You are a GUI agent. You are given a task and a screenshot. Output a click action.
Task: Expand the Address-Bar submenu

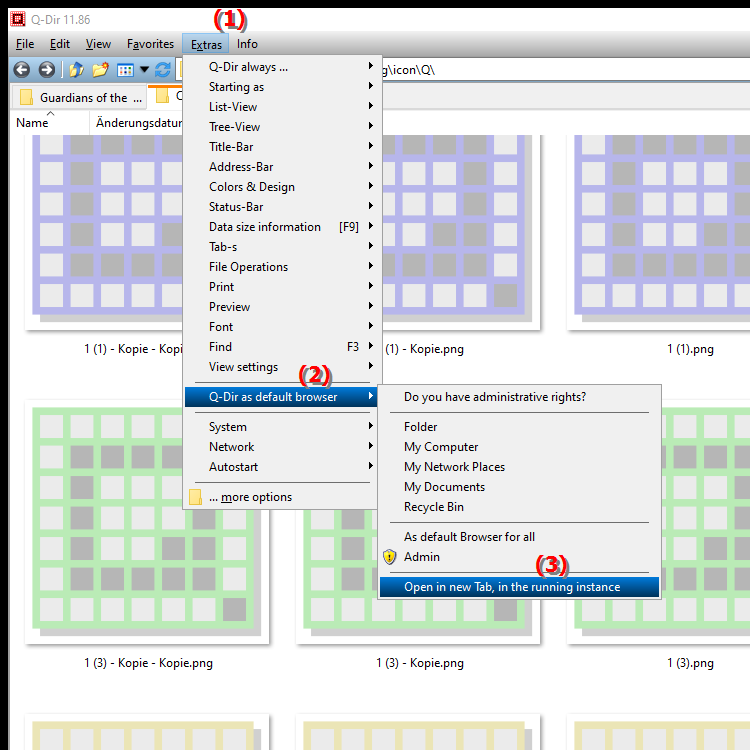click(281, 167)
